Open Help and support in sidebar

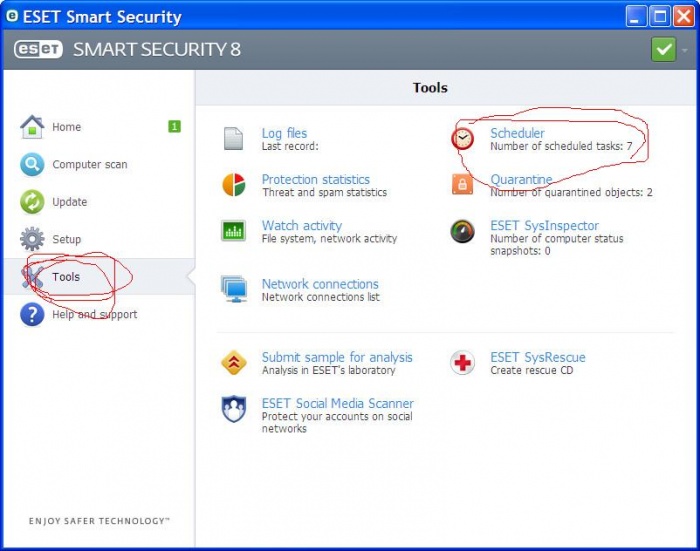point(94,315)
